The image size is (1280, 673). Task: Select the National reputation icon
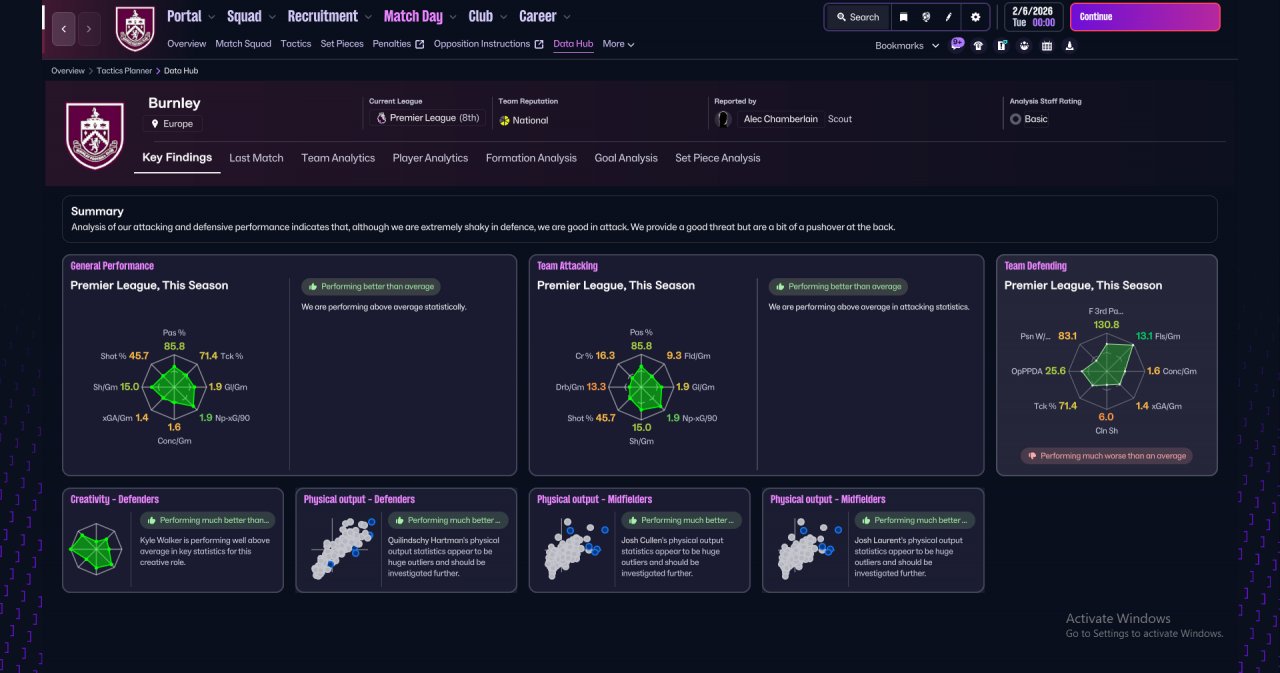[x=505, y=120]
